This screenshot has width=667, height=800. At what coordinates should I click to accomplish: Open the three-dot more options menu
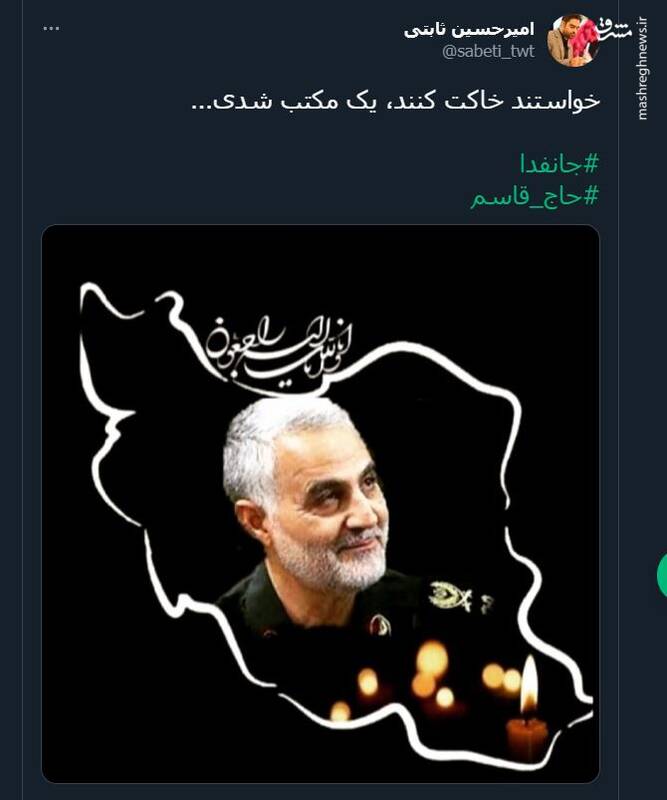point(51,29)
